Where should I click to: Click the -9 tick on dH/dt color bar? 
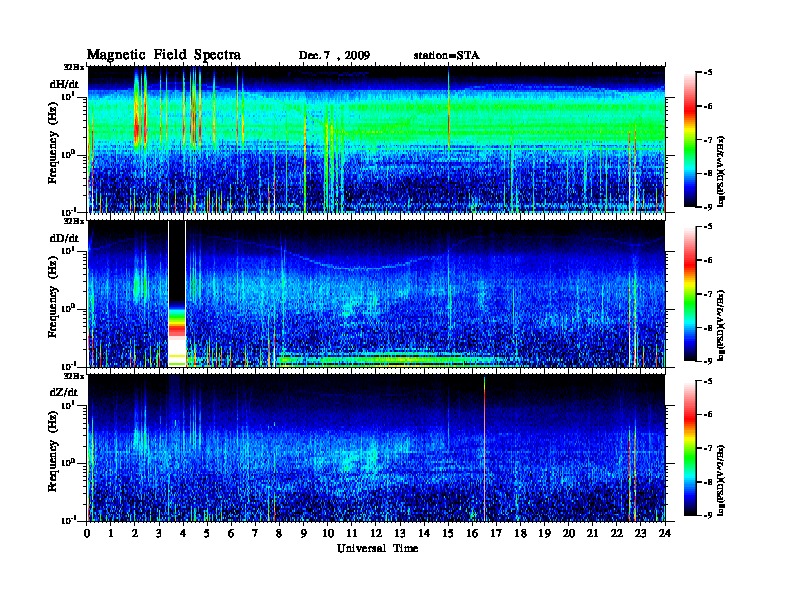coord(708,207)
